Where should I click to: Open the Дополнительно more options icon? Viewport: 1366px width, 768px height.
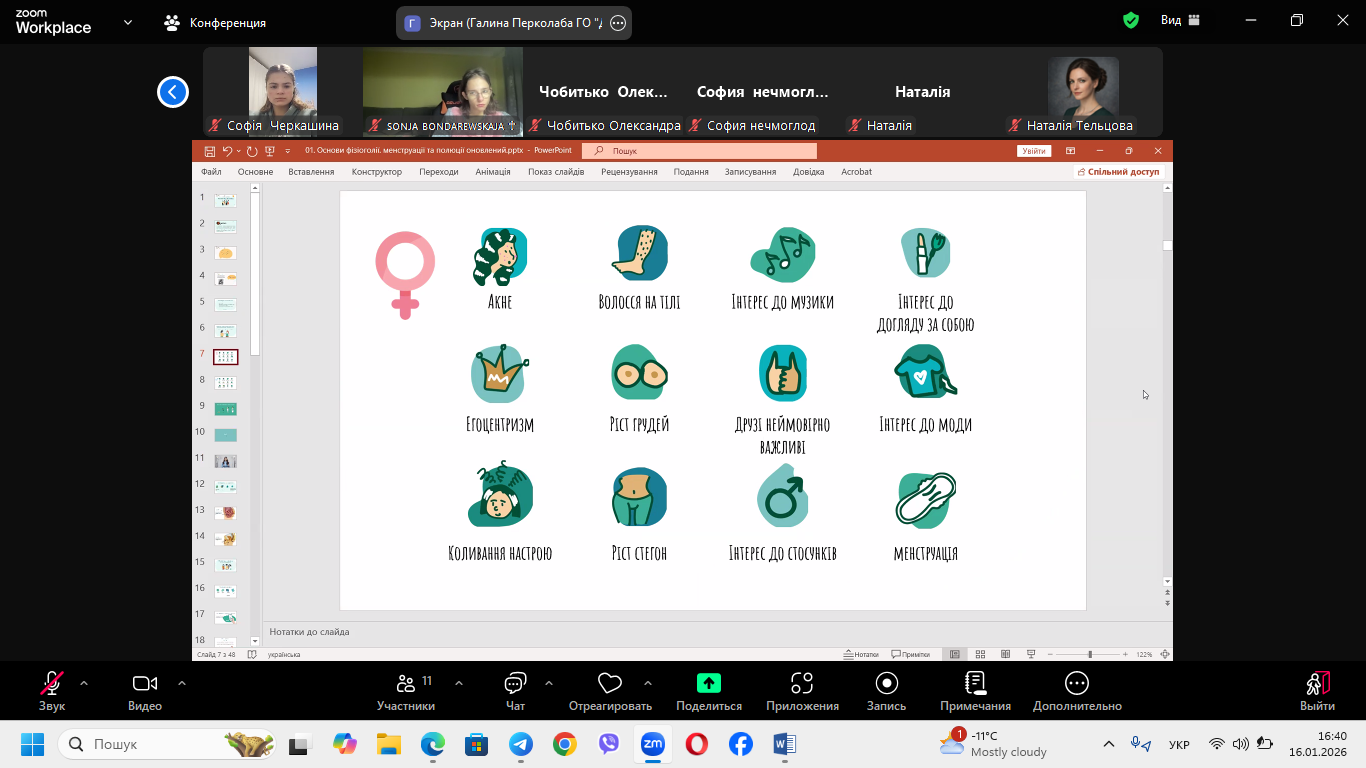click(x=1077, y=684)
